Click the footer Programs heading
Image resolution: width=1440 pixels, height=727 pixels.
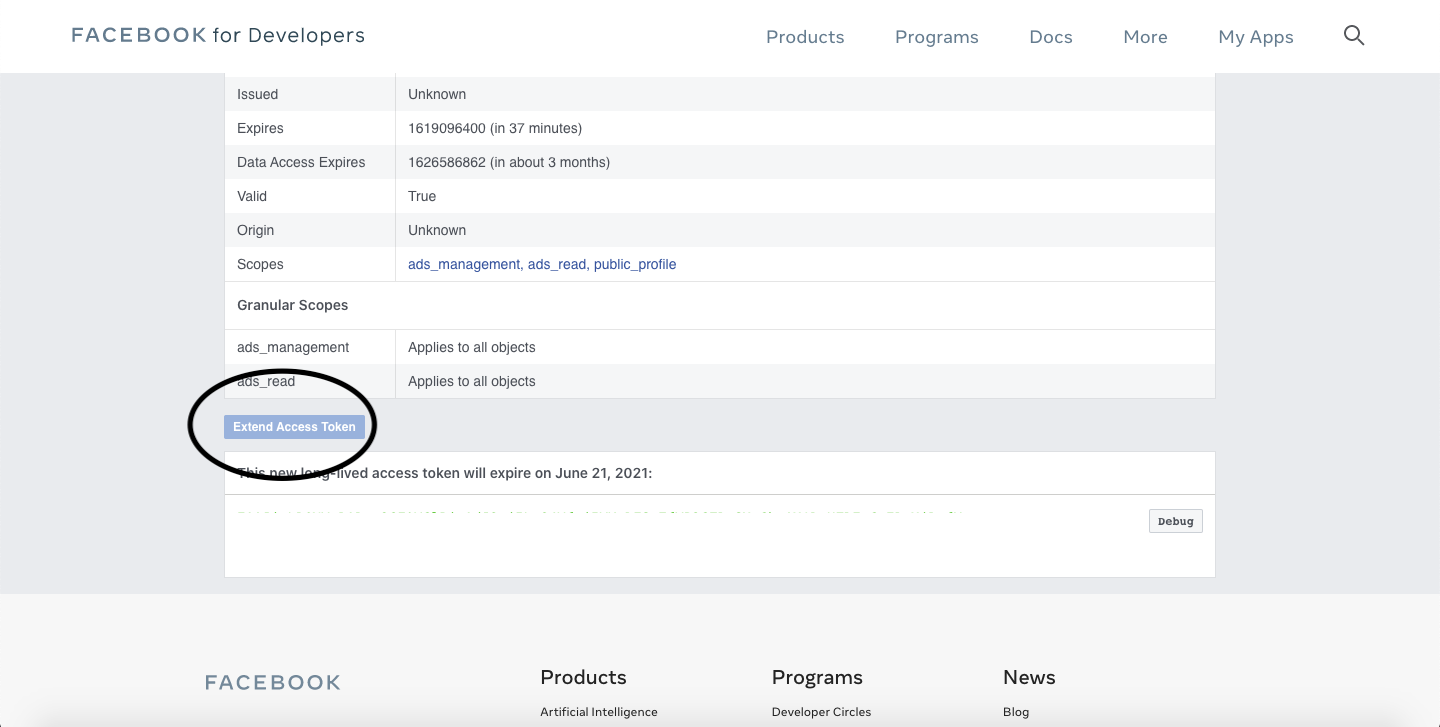coord(816,677)
